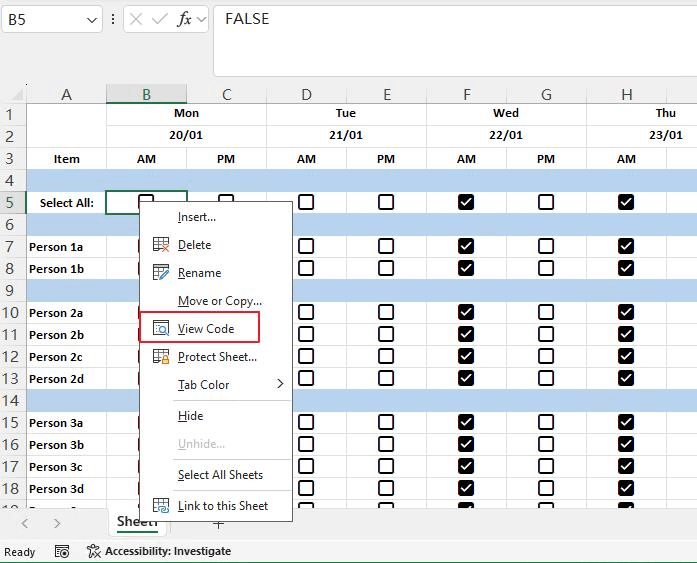Choose Select All Sheets menu entry
Image resolution: width=697 pixels, height=563 pixels.
[216, 475]
